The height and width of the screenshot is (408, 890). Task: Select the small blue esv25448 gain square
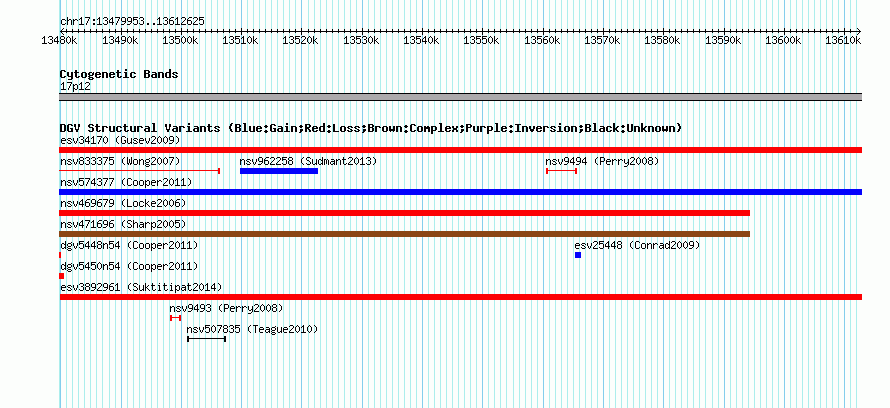click(x=578, y=255)
